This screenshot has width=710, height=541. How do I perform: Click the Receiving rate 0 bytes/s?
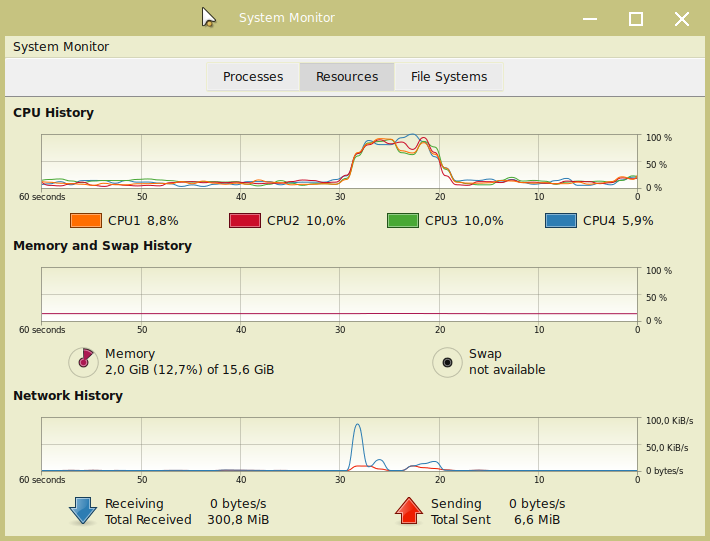click(238, 504)
